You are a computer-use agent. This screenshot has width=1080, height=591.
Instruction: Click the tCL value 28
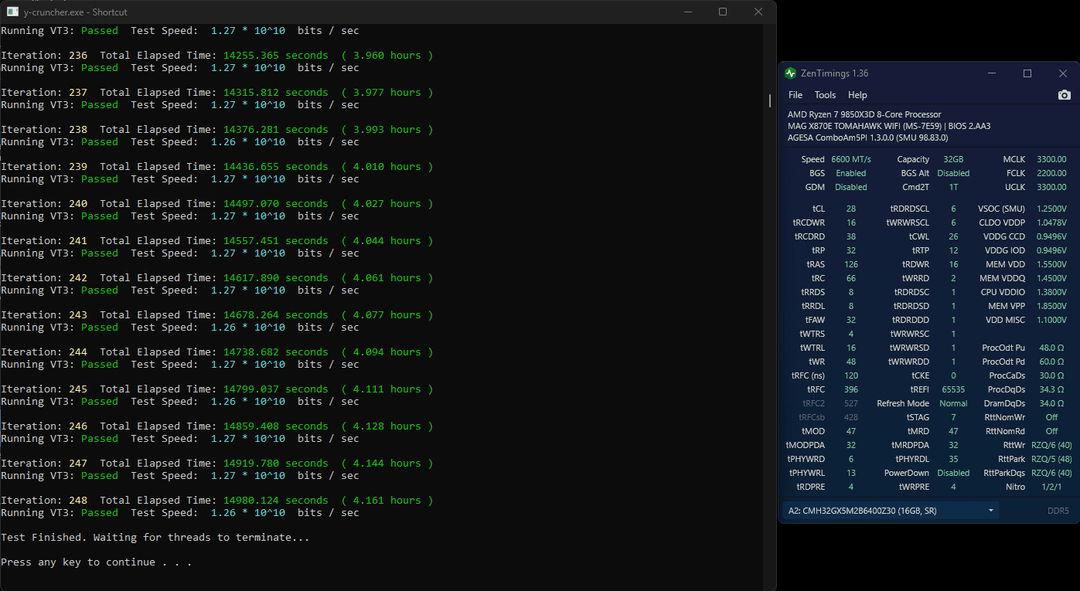click(851, 208)
